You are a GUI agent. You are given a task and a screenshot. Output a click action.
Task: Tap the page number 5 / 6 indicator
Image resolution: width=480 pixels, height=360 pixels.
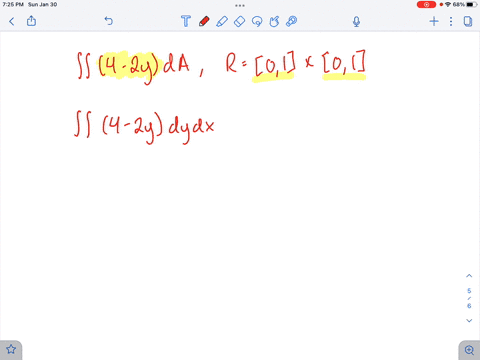[469, 298]
